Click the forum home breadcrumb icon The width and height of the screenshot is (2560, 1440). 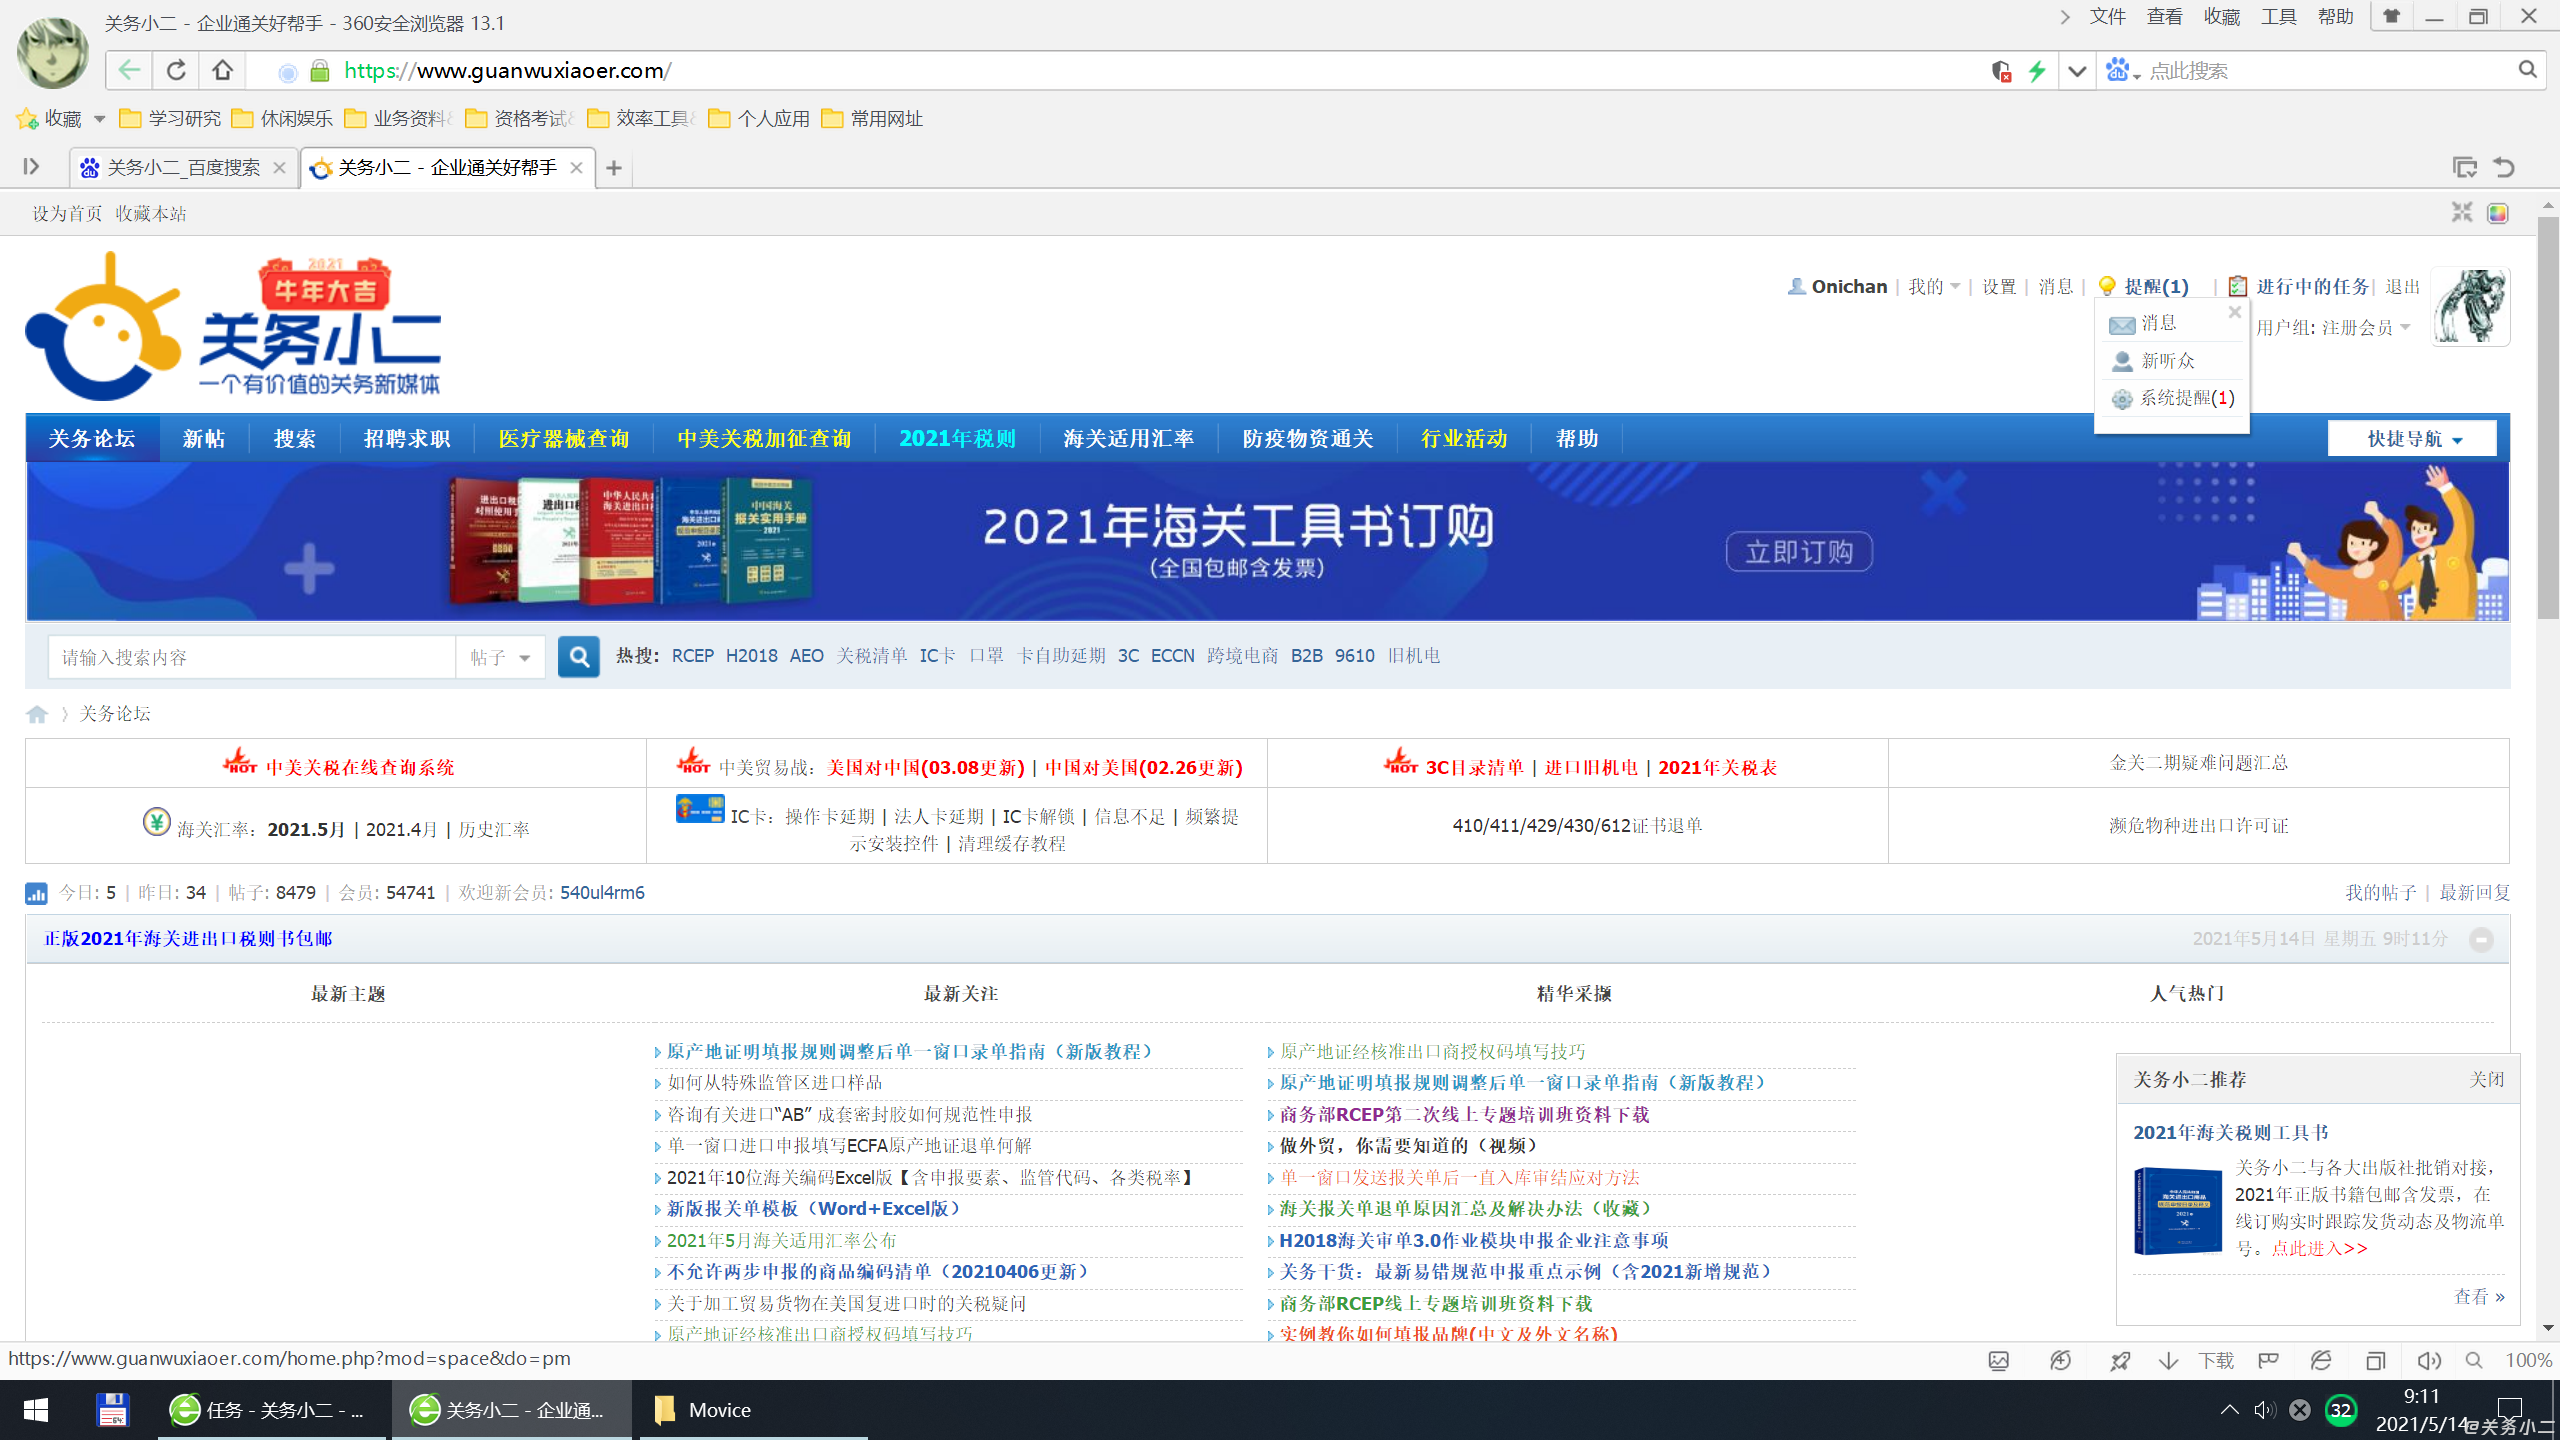tap(37, 714)
